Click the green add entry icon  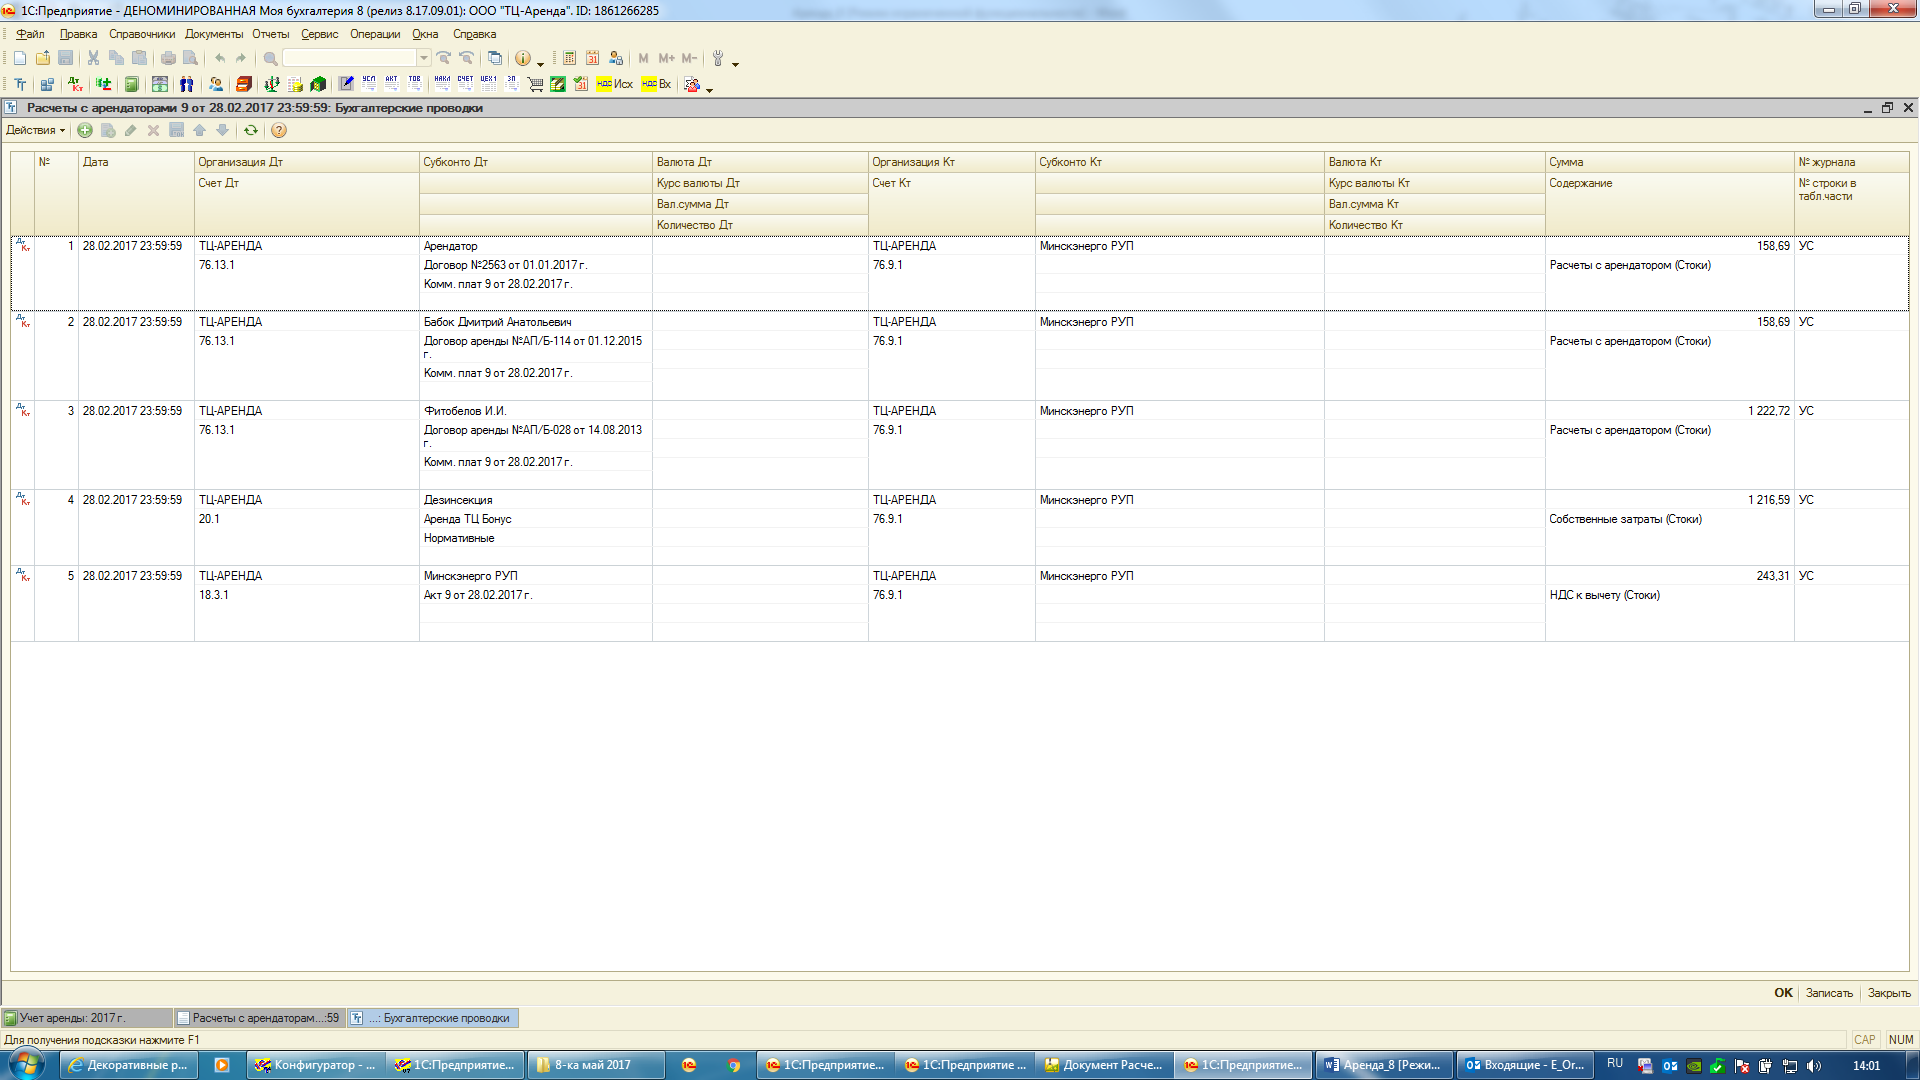(x=85, y=131)
